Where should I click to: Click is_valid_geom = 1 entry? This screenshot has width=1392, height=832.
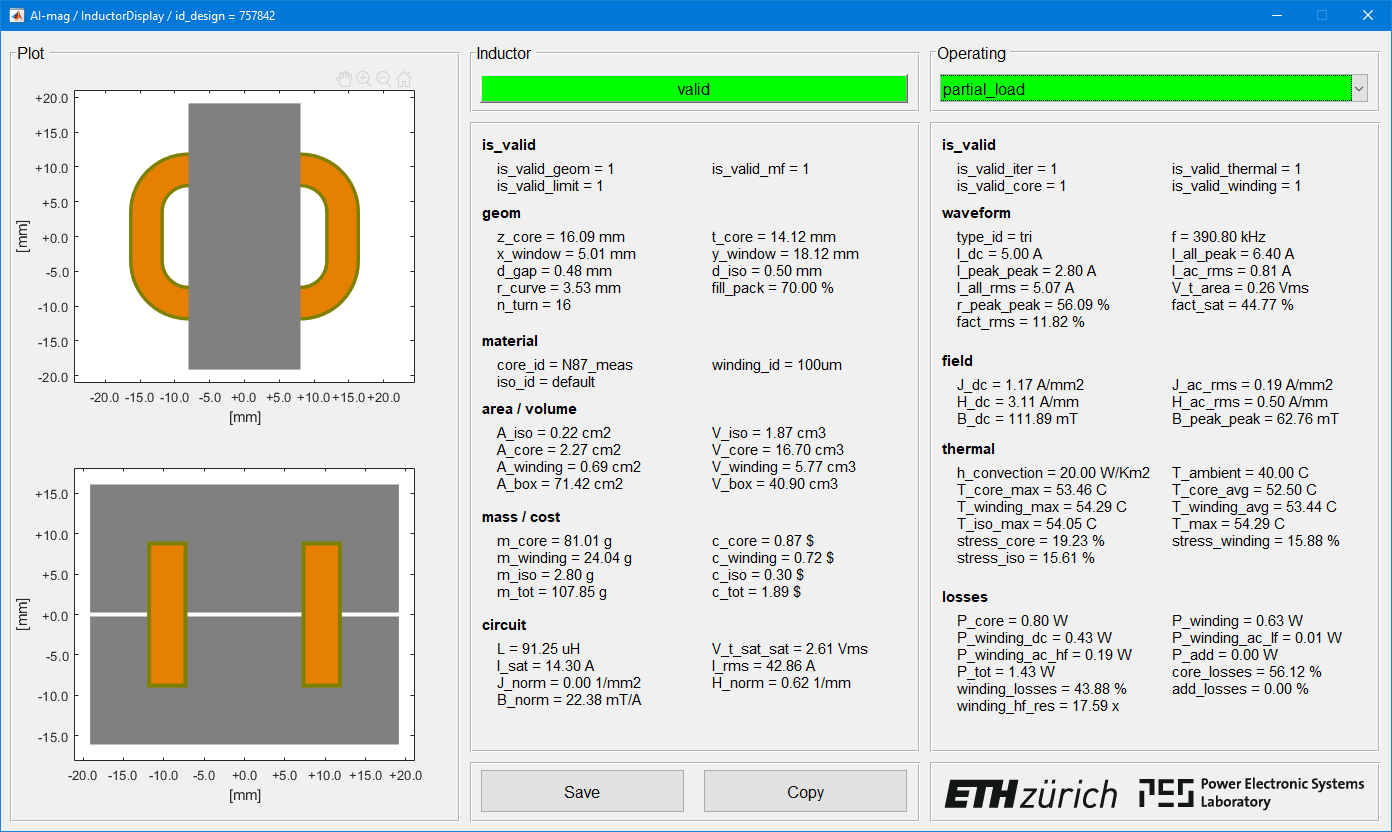click(x=556, y=169)
